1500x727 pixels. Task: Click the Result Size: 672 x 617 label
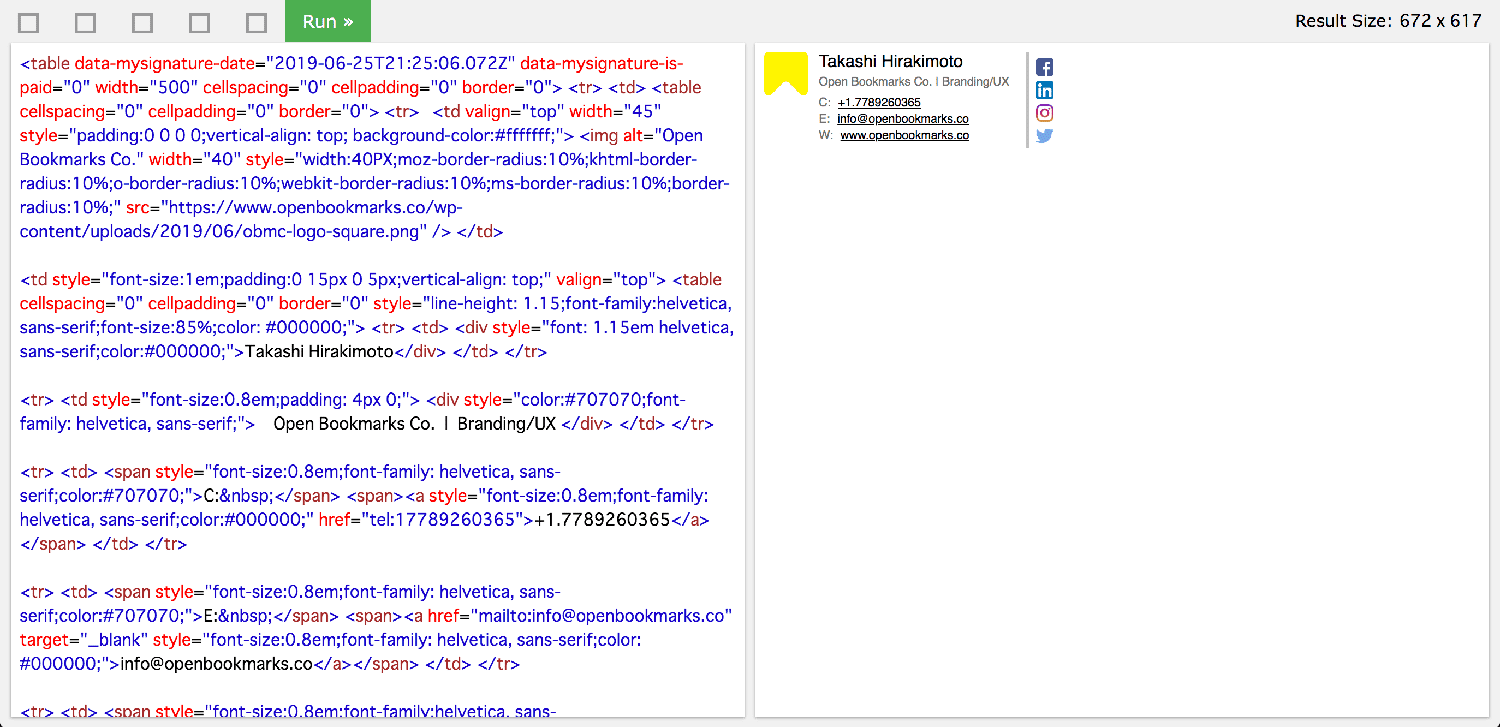(1388, 21)
